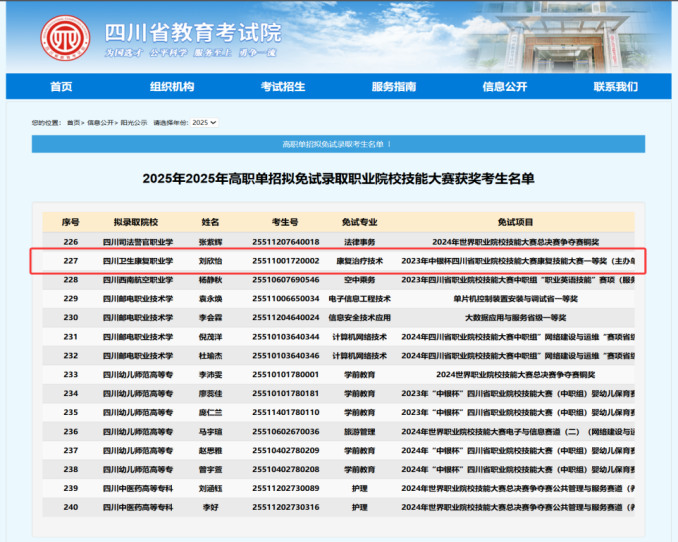Click the 免试专业 column header
The width and height of the screenshot is (678, 542).
point(359,222)
